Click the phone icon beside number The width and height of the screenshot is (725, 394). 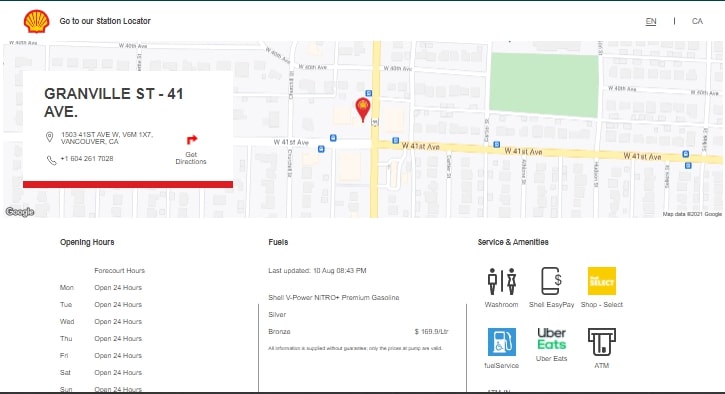(x=51, y=160)
